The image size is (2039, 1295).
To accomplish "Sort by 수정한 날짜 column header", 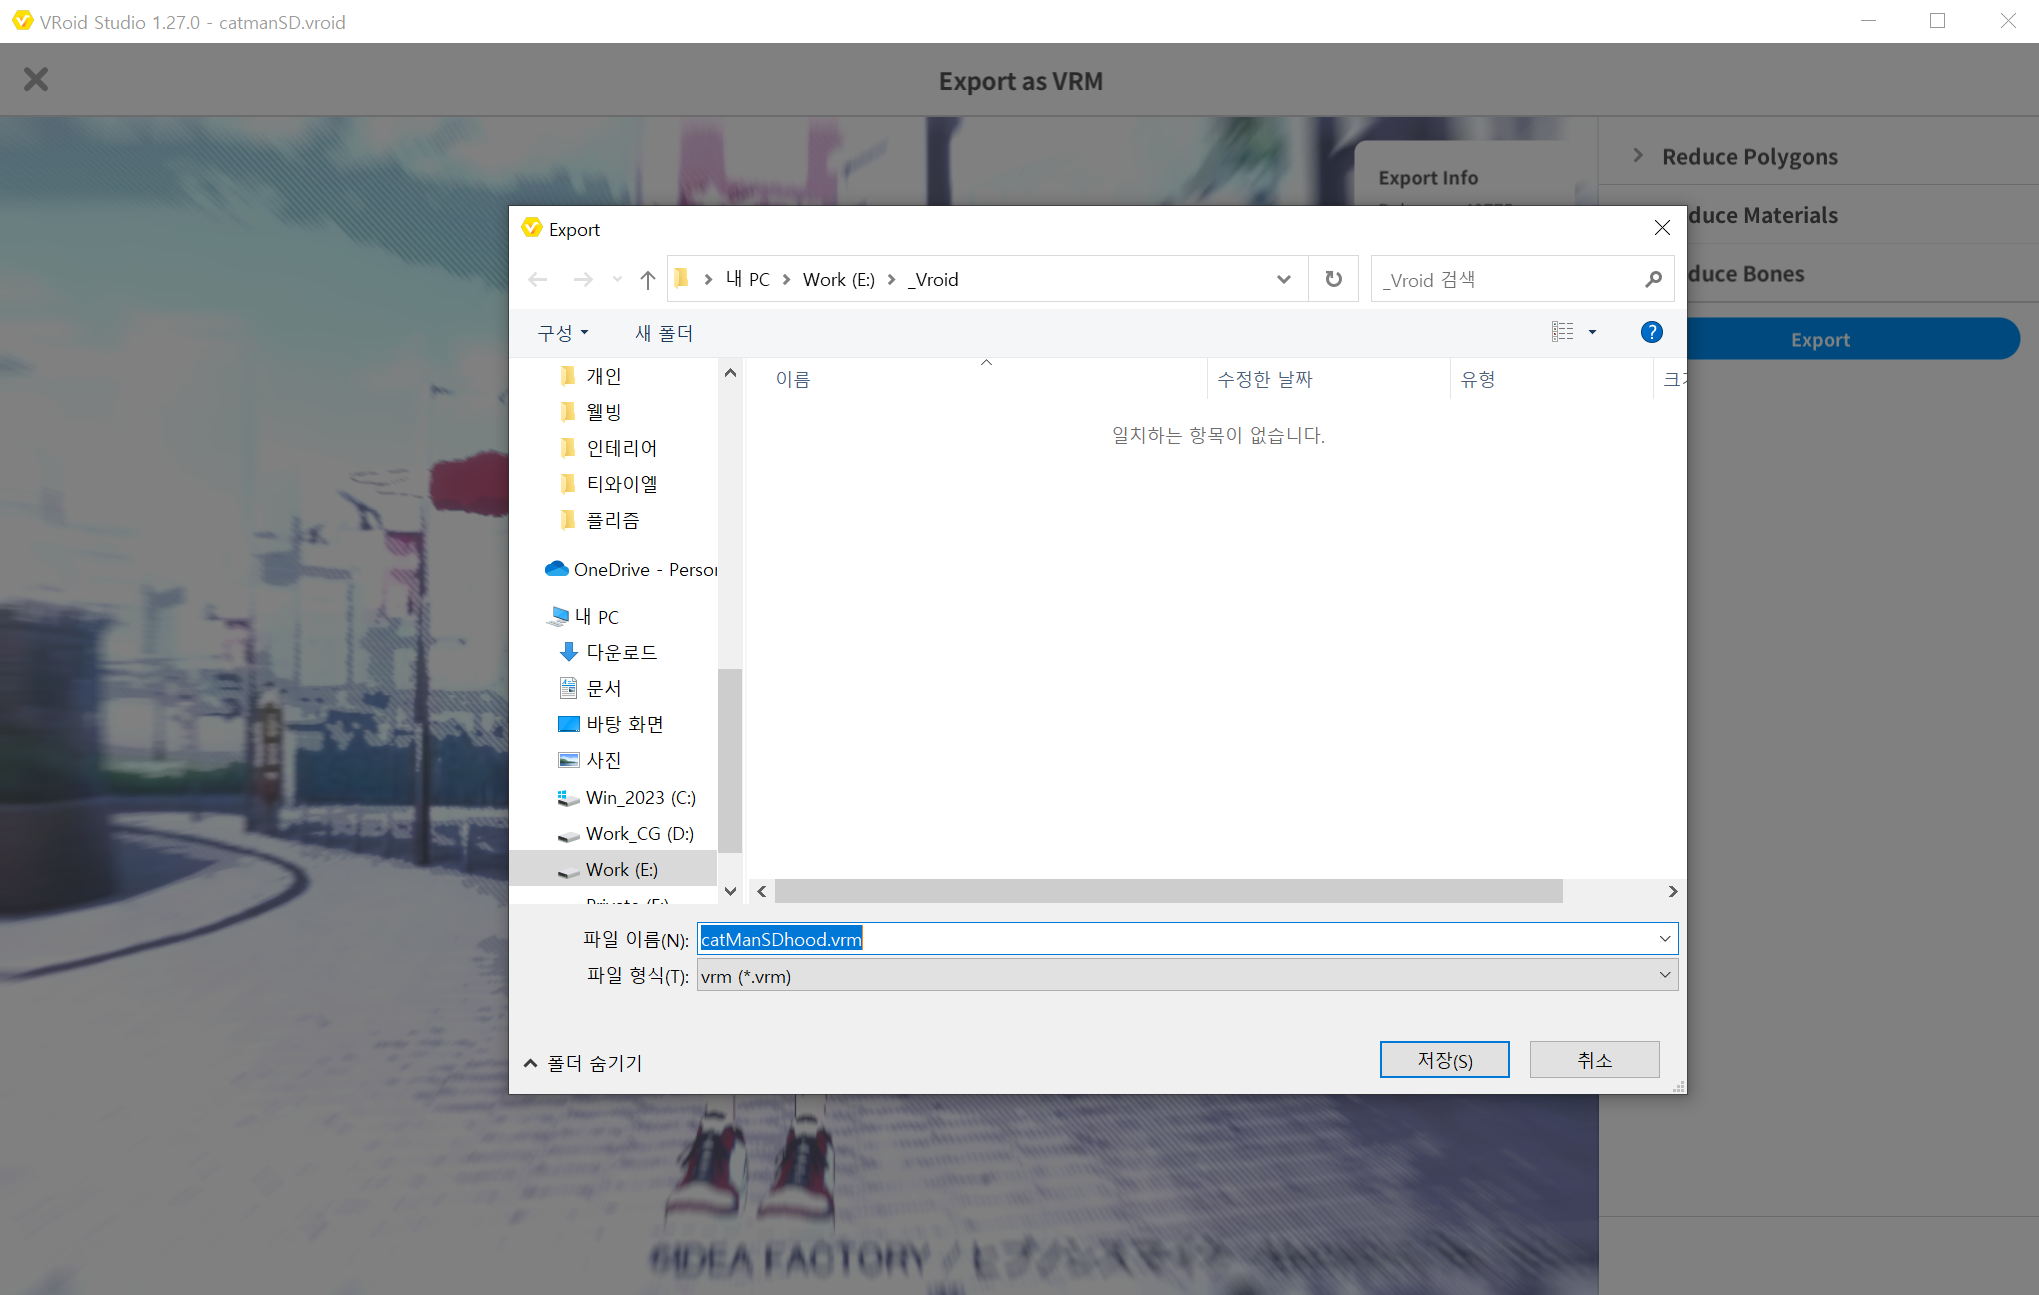I will (x=1264, y=379).
